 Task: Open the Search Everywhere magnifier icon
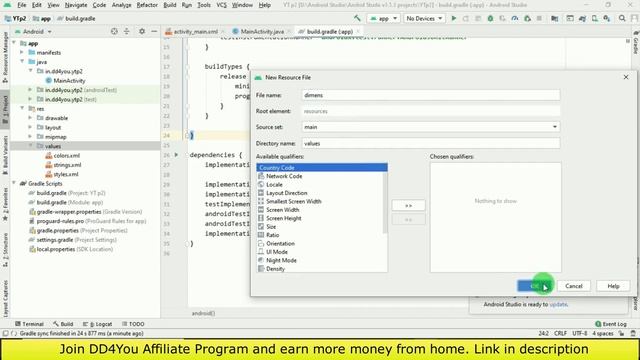pyautogui.click(x=622, y=18)
